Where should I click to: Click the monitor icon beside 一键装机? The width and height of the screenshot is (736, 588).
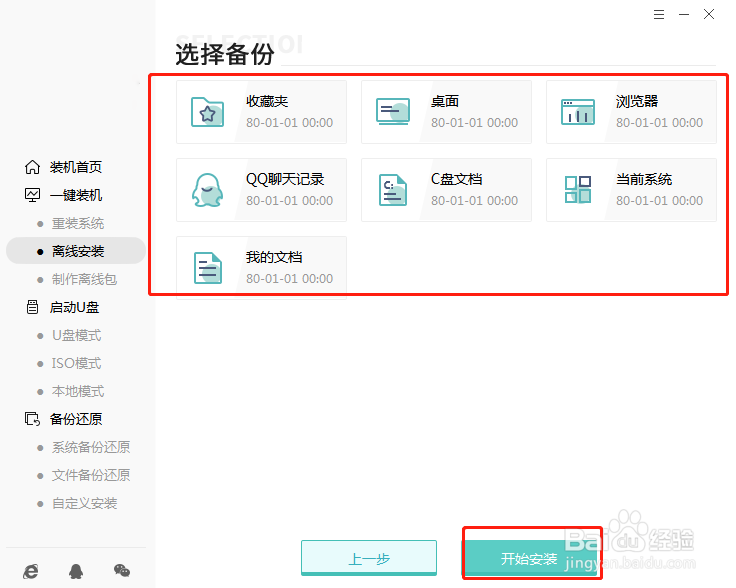pos(32,195)
